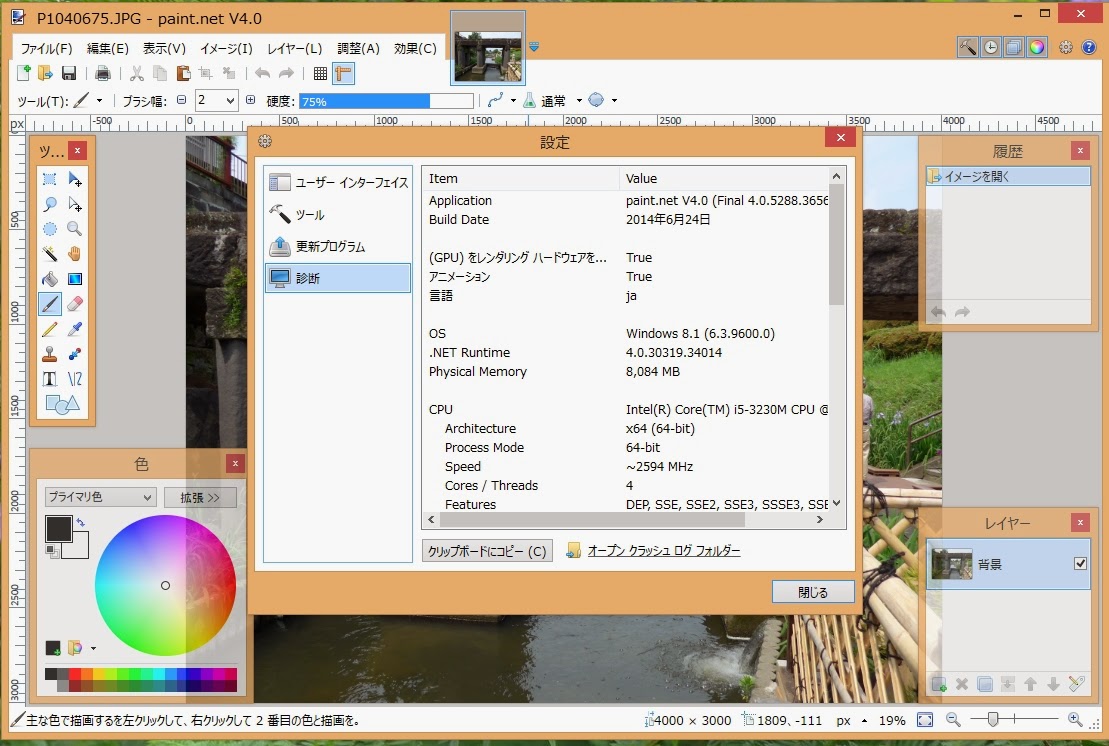Select the Zoom magnifier tool

[x=74, y=229]
